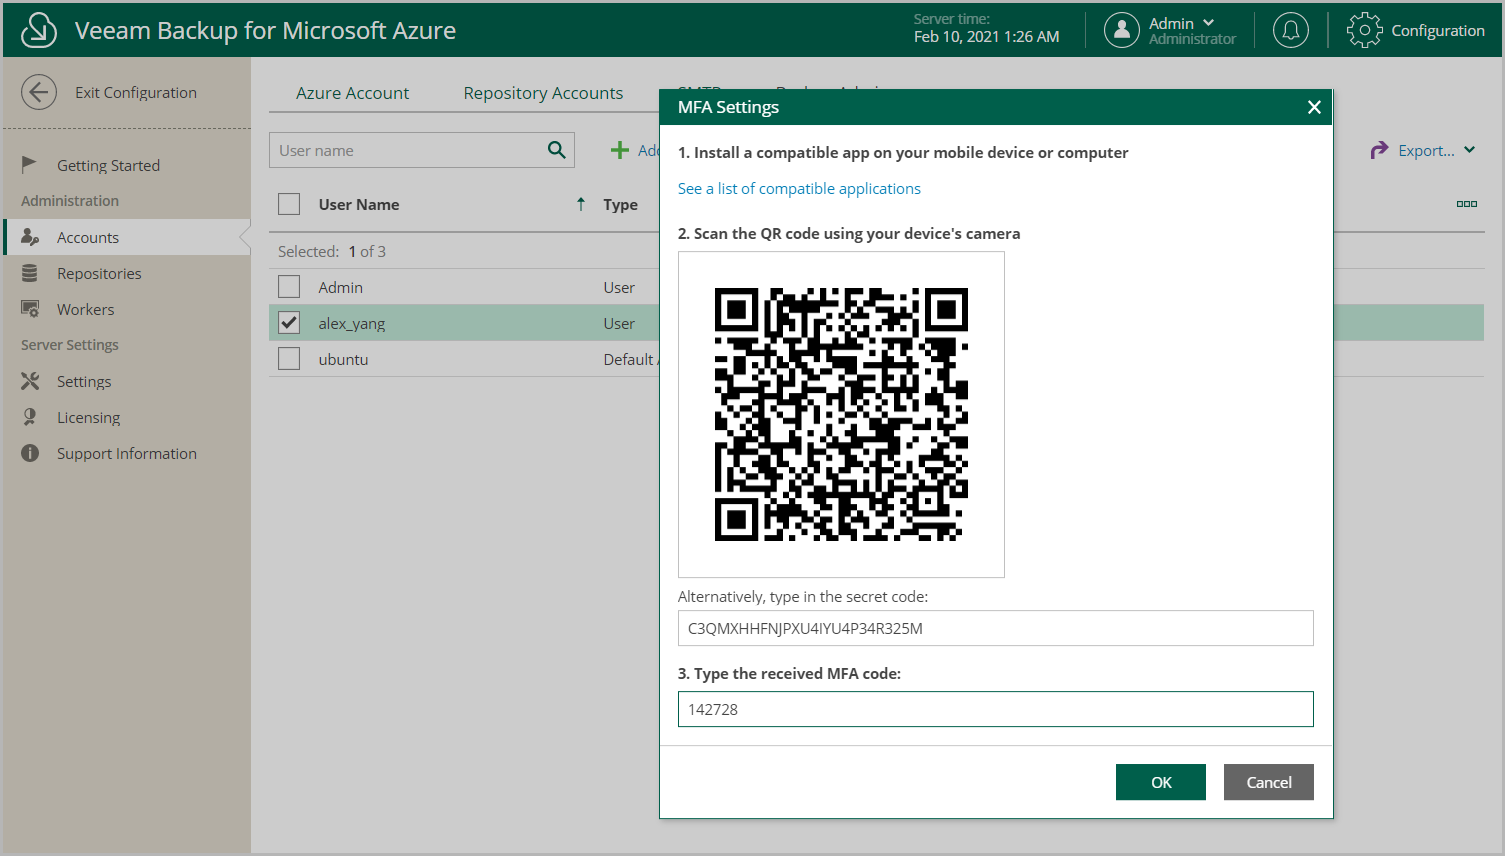Sort by User Name arrow
Screen dimensions: 1505x856
coord(581,204)
